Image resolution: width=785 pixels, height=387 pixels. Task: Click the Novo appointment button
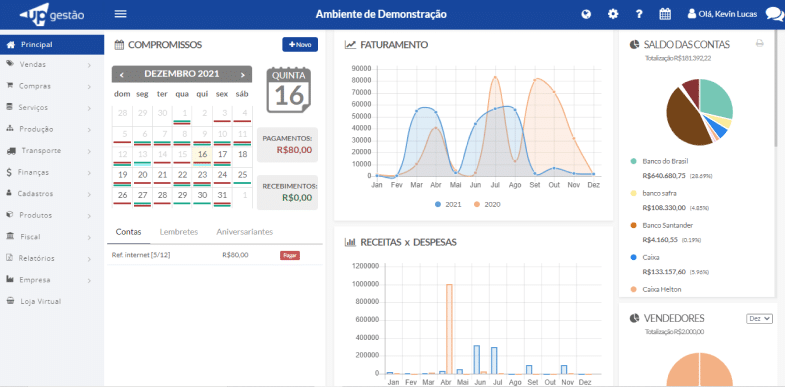(x=300, y=45)
